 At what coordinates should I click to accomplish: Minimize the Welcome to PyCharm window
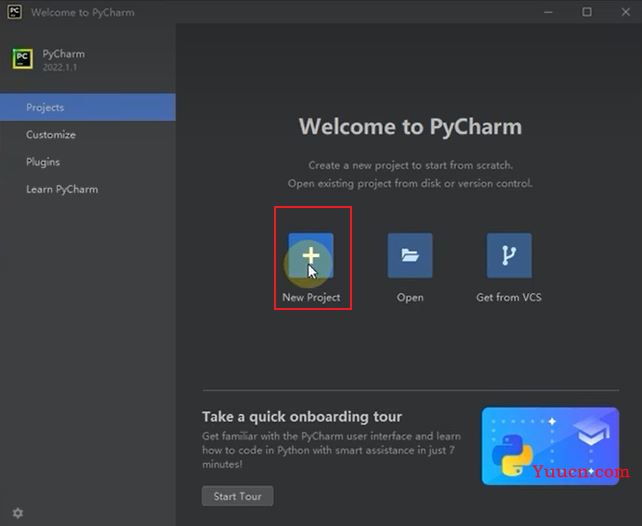pyautogui.click(x=548, y=12)
